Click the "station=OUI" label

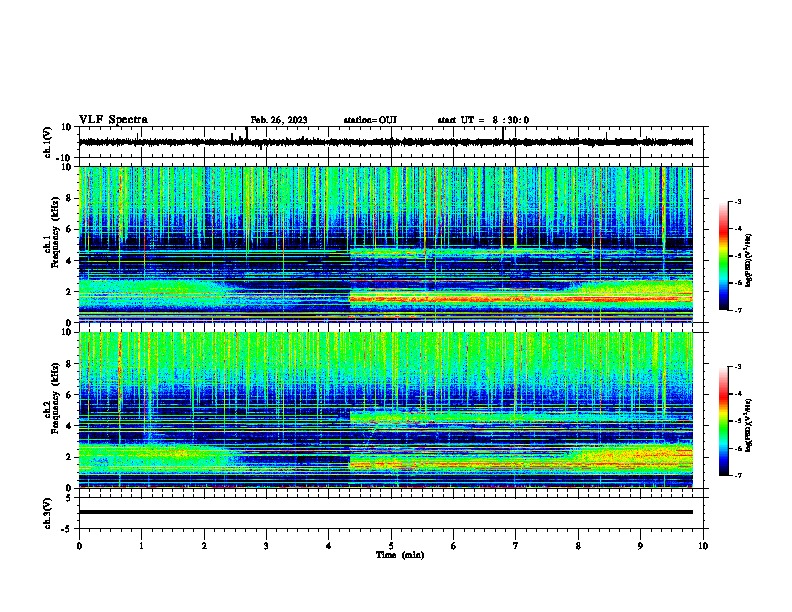point(370,120)
